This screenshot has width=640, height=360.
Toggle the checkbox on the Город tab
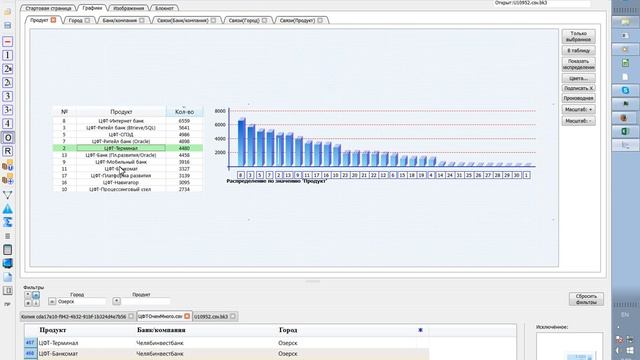pyautogui.click(x=87, y=20)
